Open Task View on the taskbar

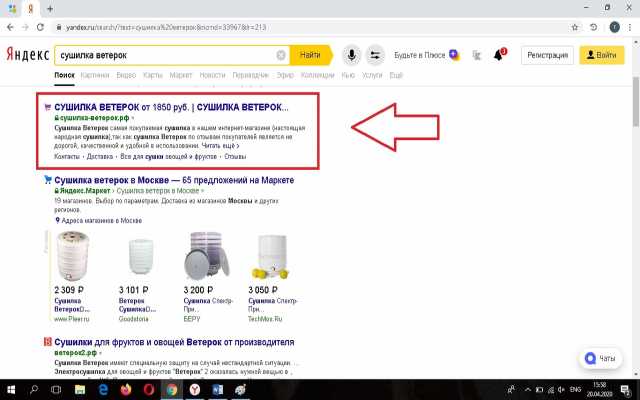click(56, 390)
